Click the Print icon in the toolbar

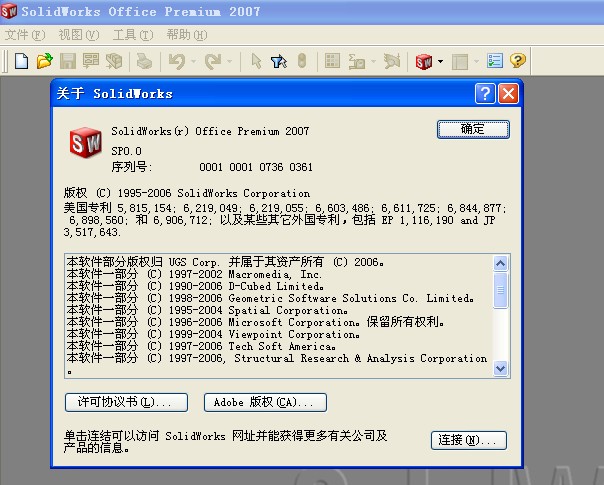coord(144,61)
